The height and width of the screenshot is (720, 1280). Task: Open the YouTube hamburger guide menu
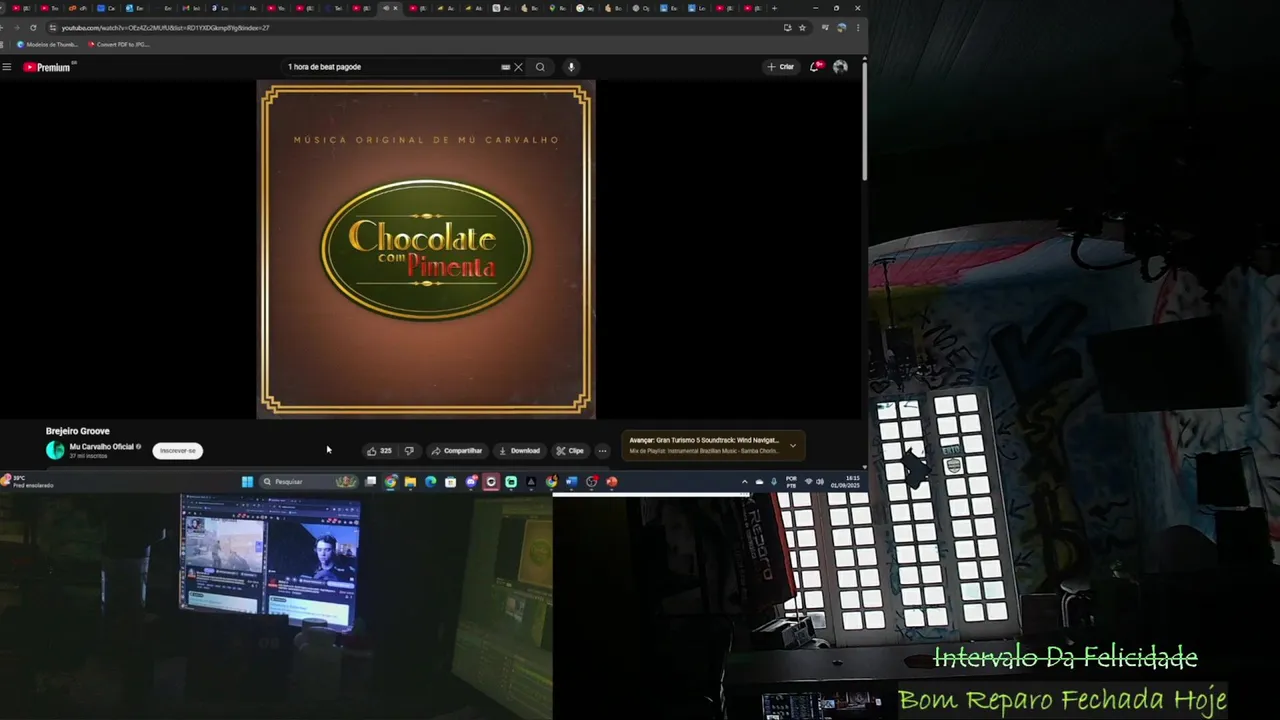(7, 67)
